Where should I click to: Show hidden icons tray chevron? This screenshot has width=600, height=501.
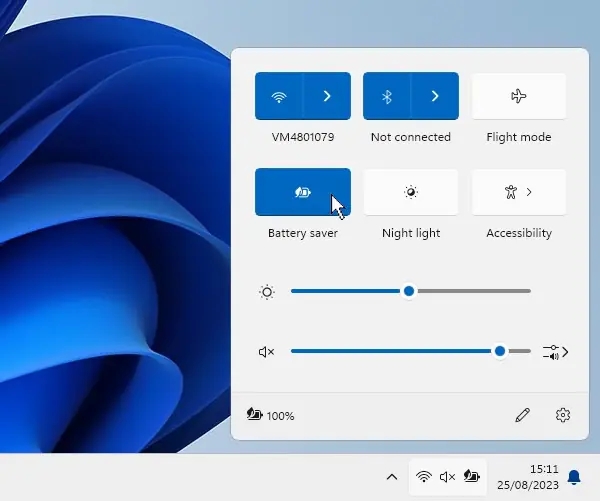coord(392,477)
